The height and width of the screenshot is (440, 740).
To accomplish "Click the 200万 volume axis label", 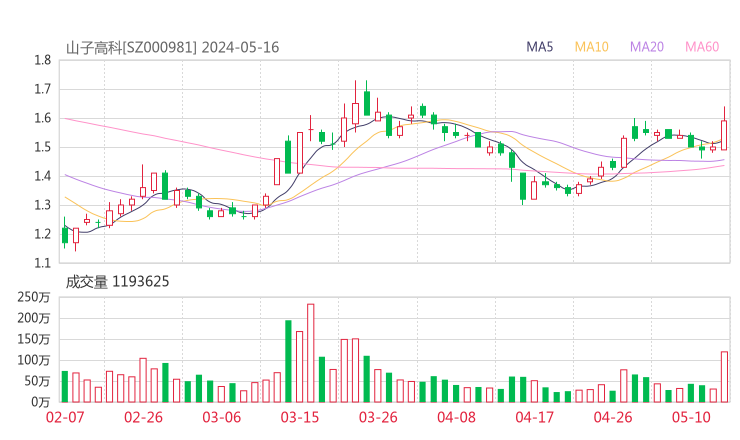I will (x=34, y=318).
